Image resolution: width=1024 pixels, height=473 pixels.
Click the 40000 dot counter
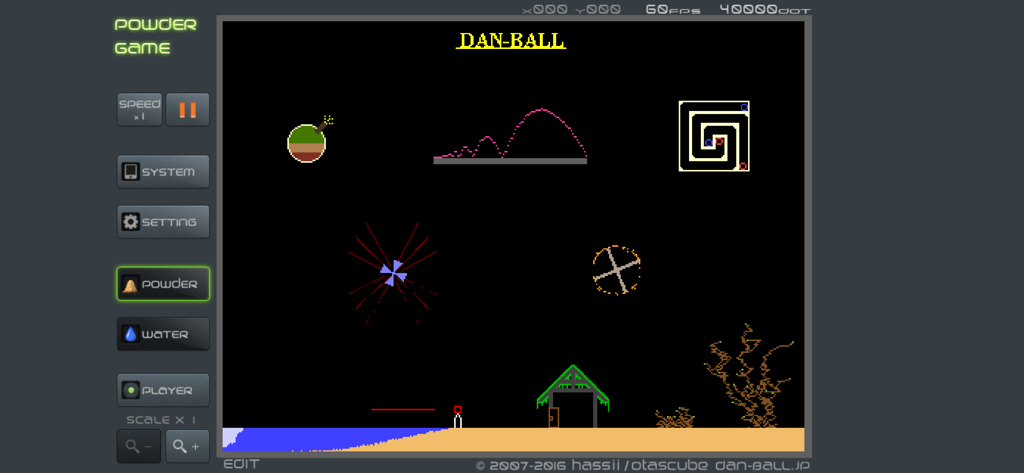point(765,10)
